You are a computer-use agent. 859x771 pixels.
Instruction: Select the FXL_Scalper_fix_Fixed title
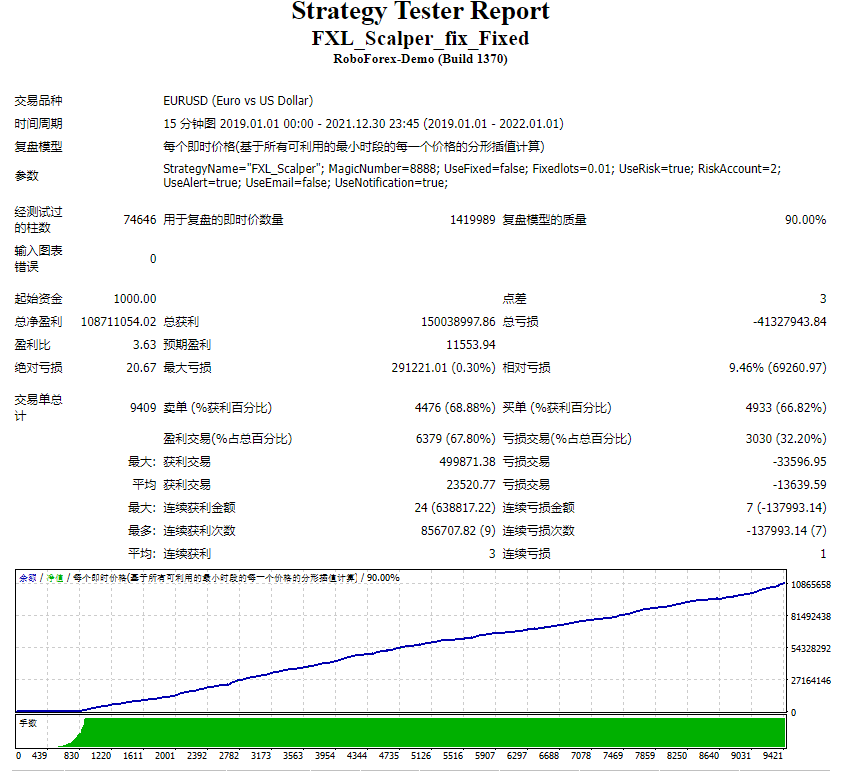pos(420,38)
